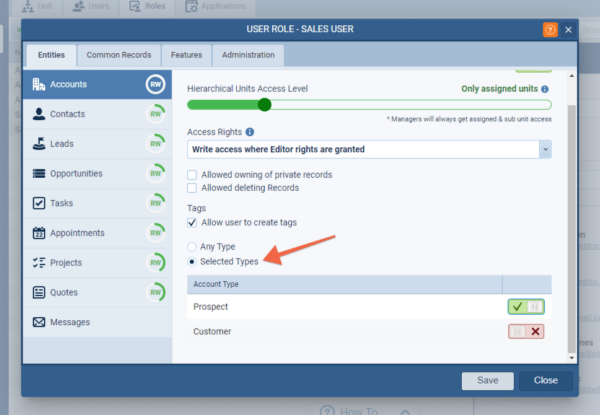The image size is (600, 415).
Task: Click the Appointments calendar icon
Action: coord(39,233)
